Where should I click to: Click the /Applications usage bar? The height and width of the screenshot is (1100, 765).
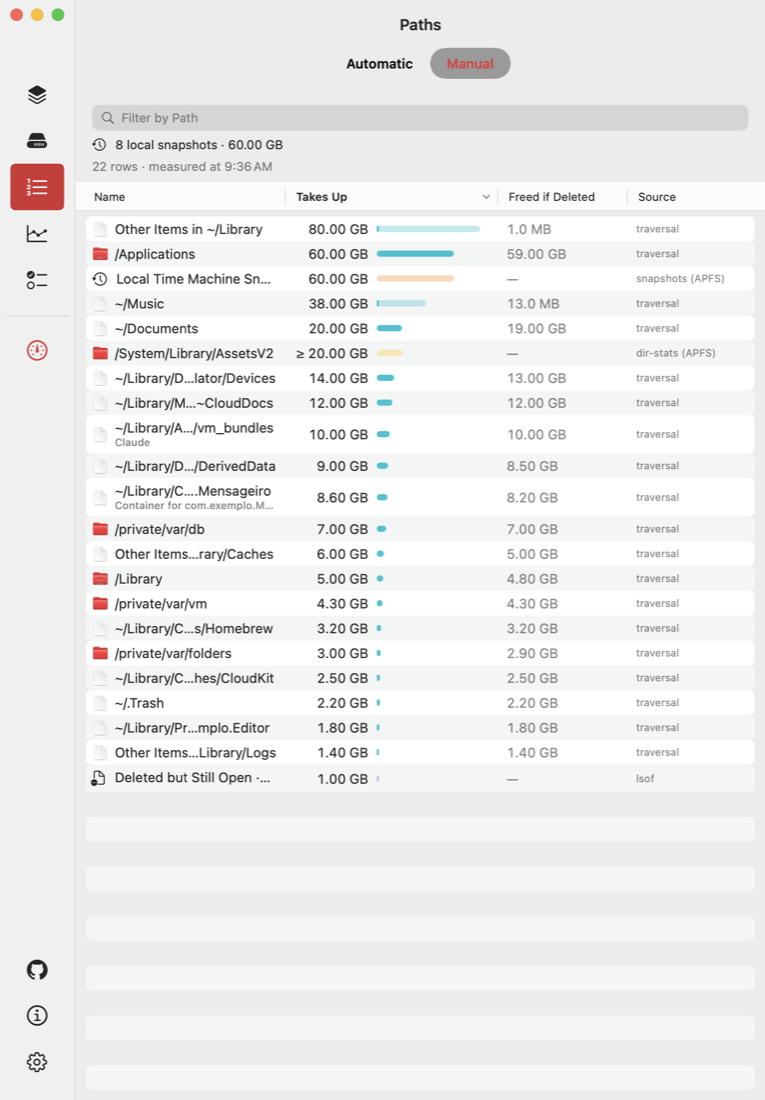[x=415, y=254]
